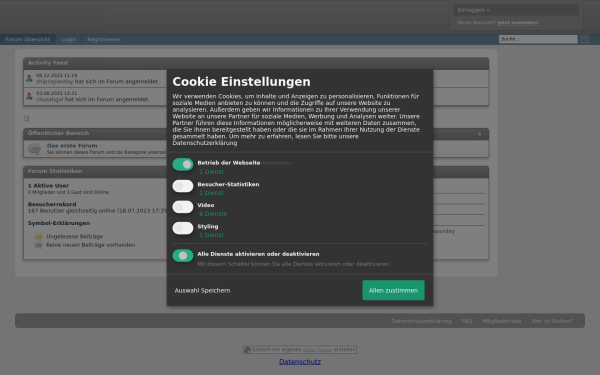This screenshot has width=600, height=375.
Task: Click user icon beside shiprapanday entry
Action: 29,78
